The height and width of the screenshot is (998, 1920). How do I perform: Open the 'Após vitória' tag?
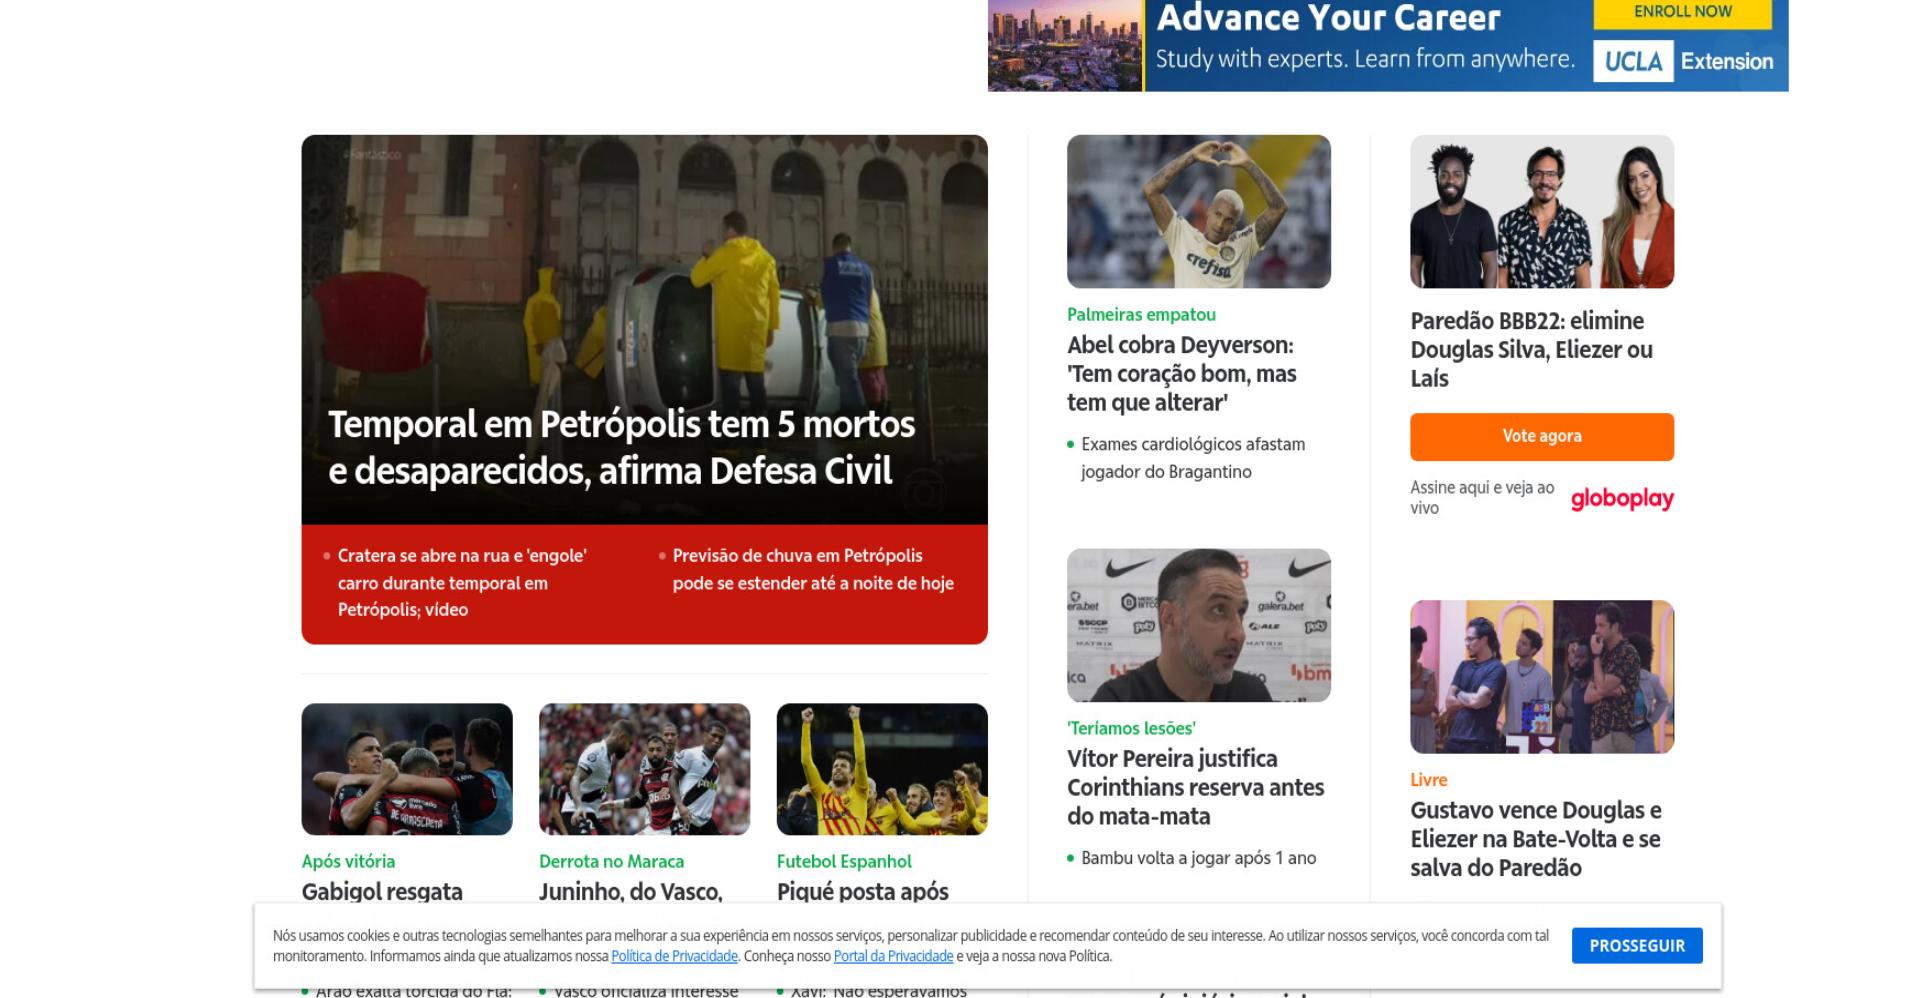click(x=348, y=861)
